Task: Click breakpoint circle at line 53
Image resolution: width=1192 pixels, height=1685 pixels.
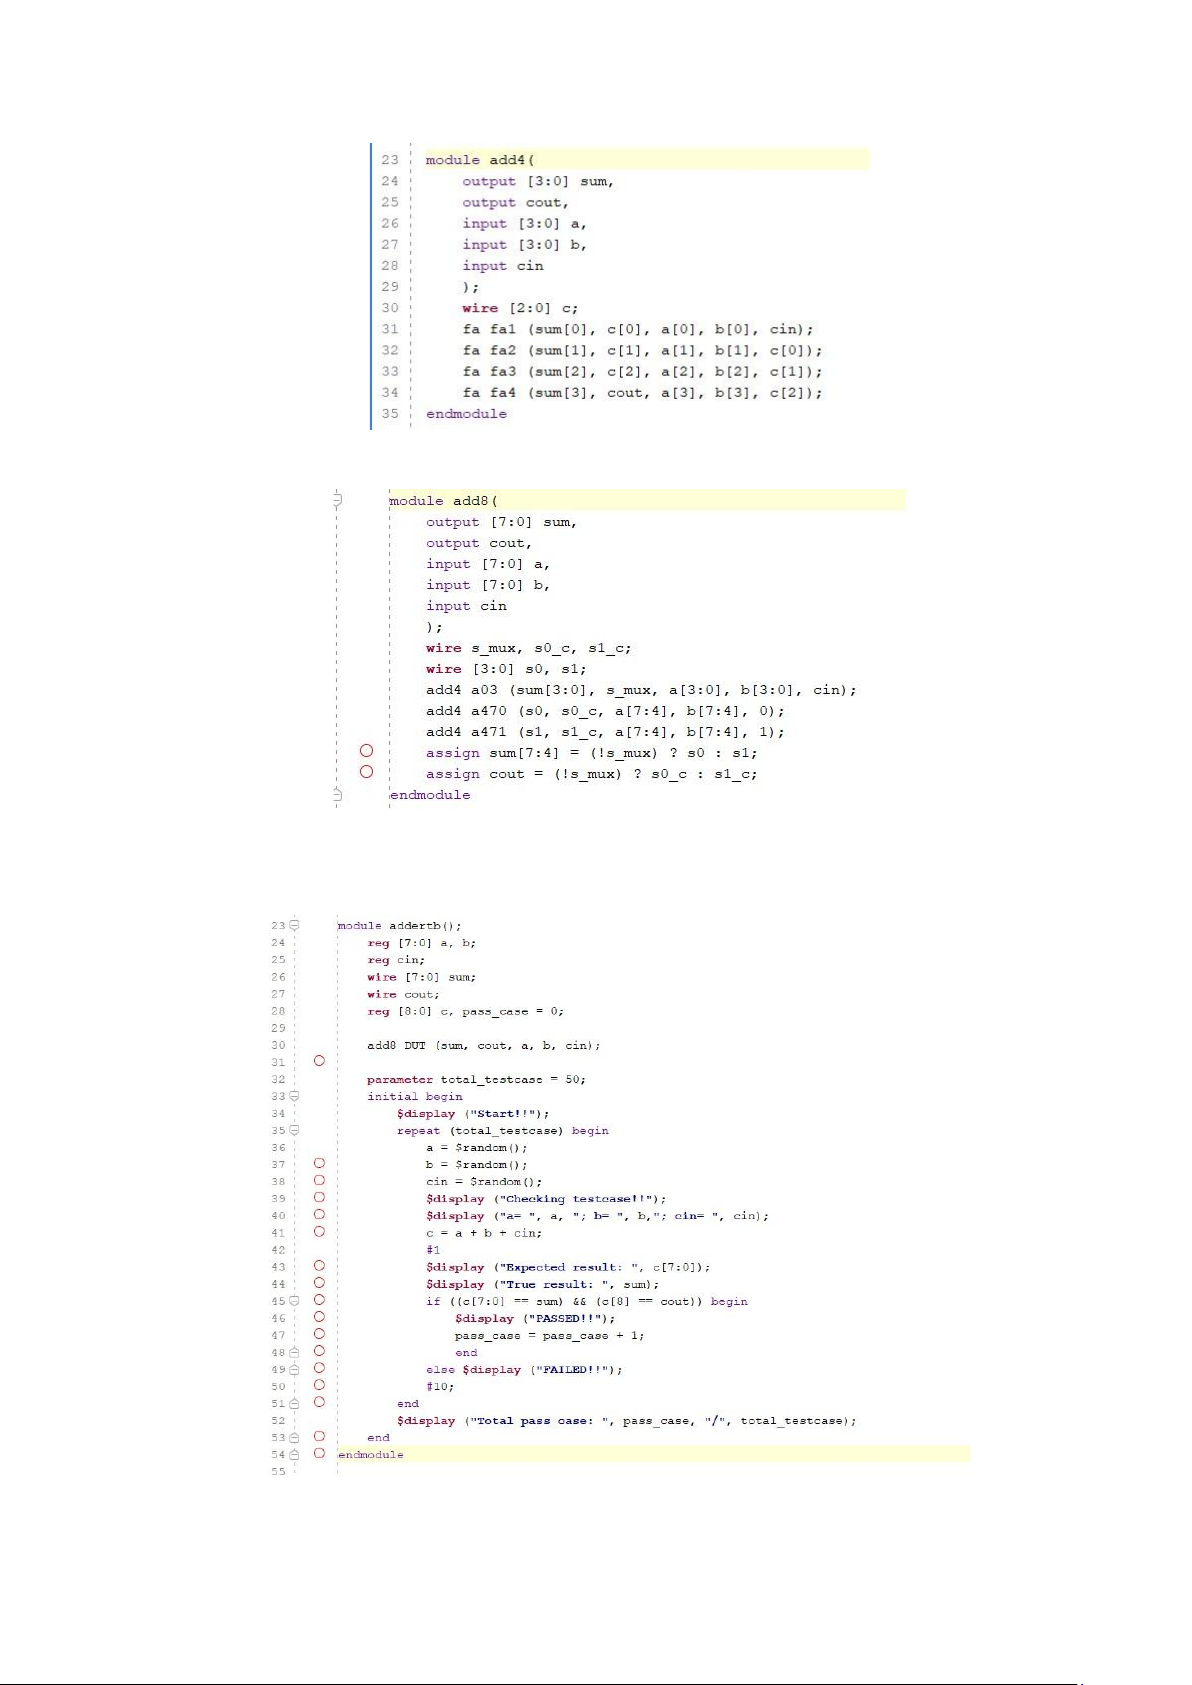Action: [319, 1436]
